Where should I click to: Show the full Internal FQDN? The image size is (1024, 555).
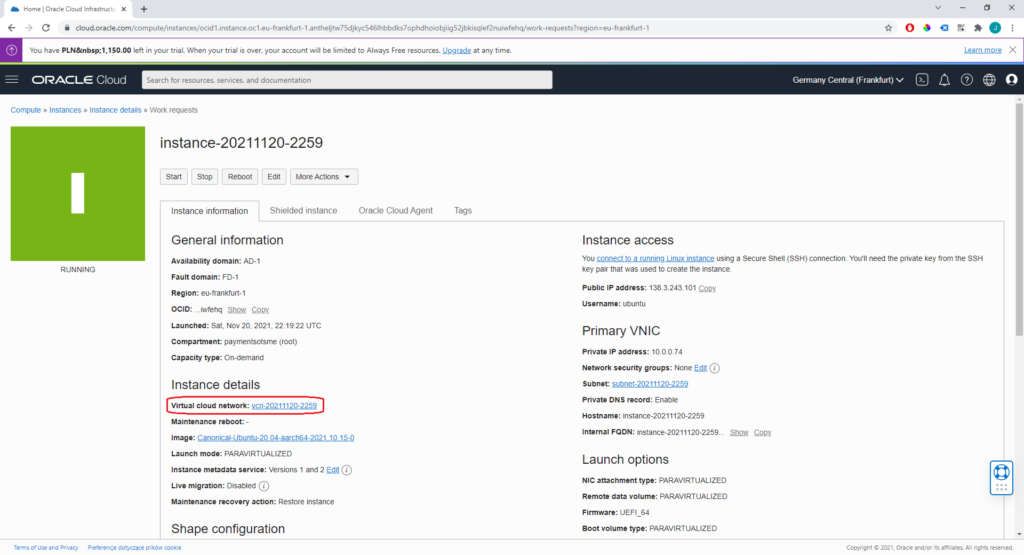click(x=739, y=432)
